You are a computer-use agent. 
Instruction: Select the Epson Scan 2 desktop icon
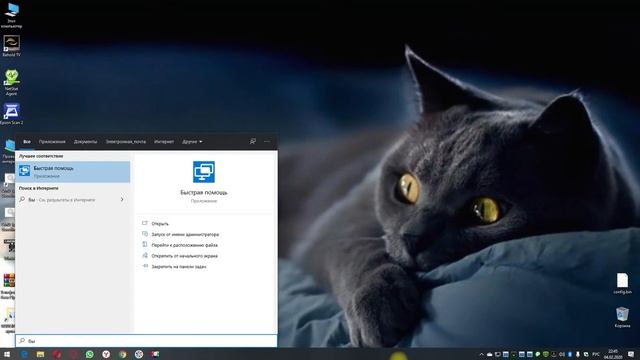(11, 114)
